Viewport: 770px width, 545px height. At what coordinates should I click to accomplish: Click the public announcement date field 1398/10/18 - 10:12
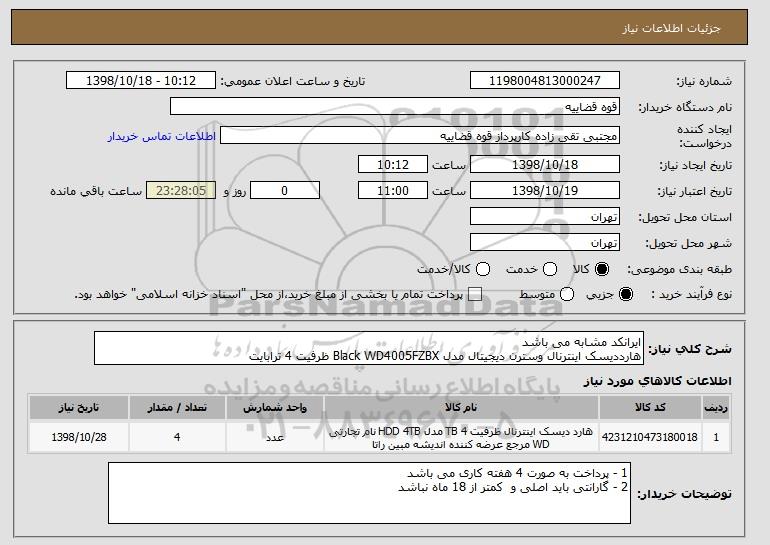pos(141,81)
